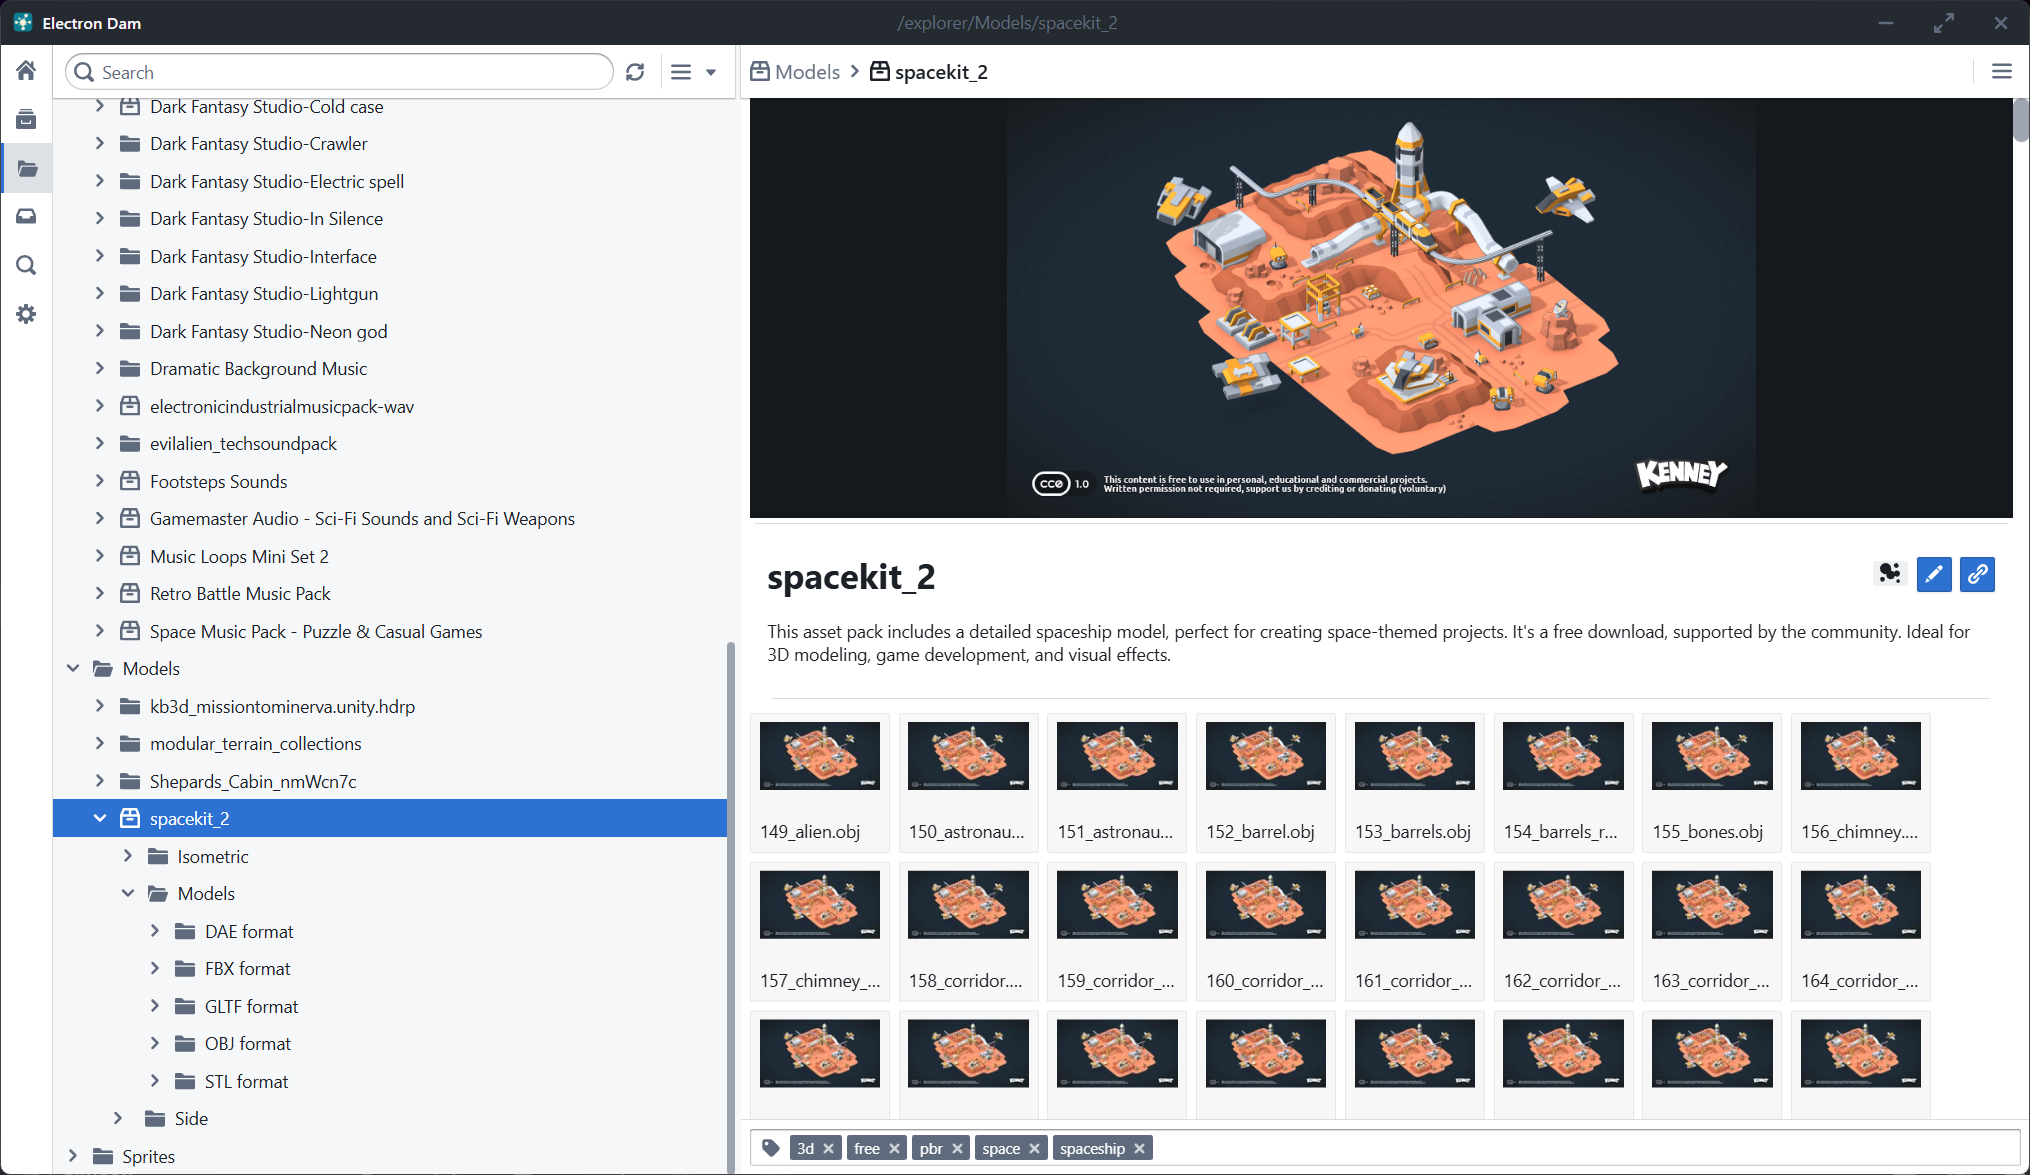The width and height of the screenshot is (2030, 1175).
Task: Expand the GLTF format folder
Action: (x=155, y=1006)
